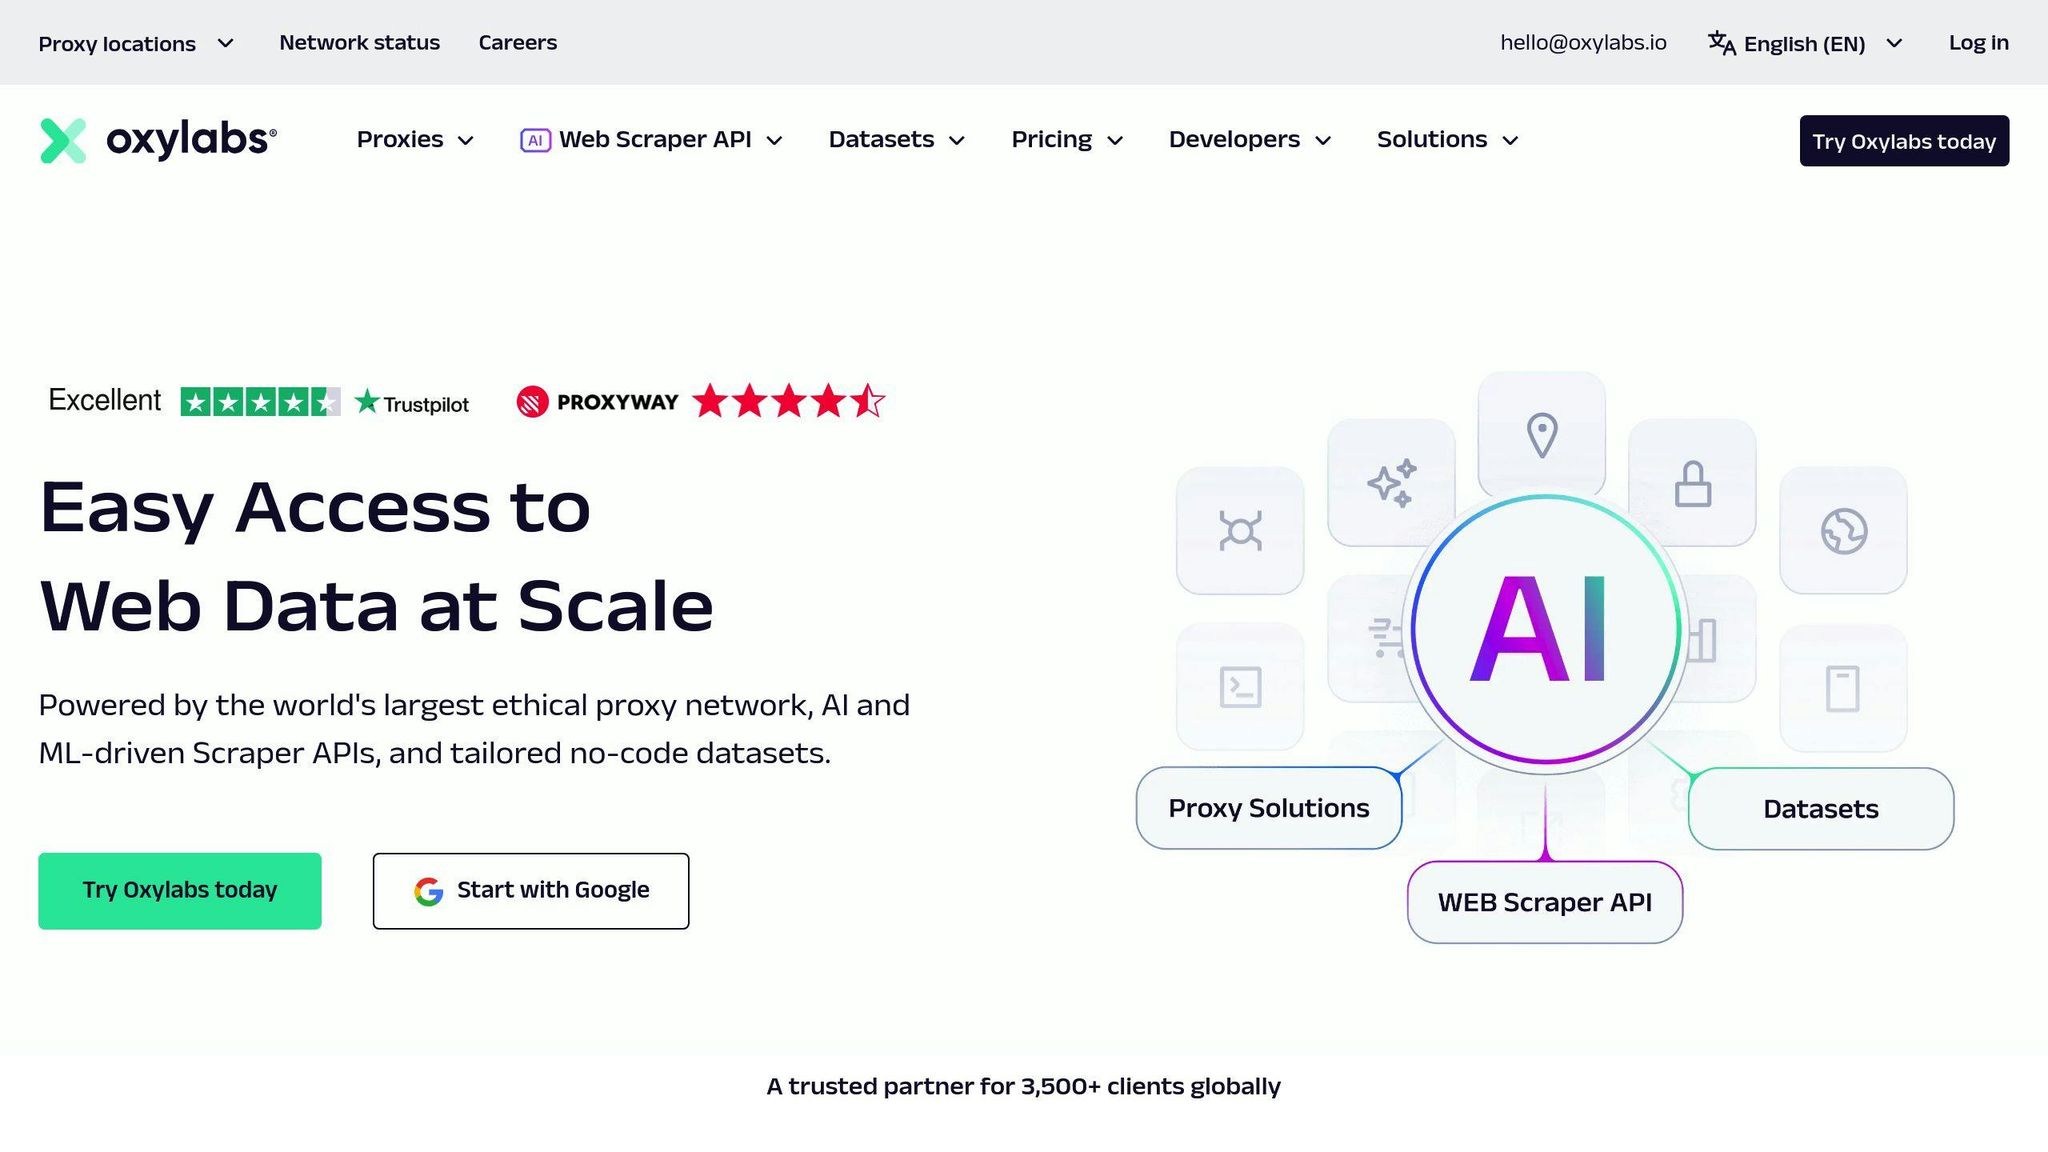The width and height of the screenshot is (2048, 1152).
Task: Click the terminal icon in the illustration
Action: (1239, 687)
